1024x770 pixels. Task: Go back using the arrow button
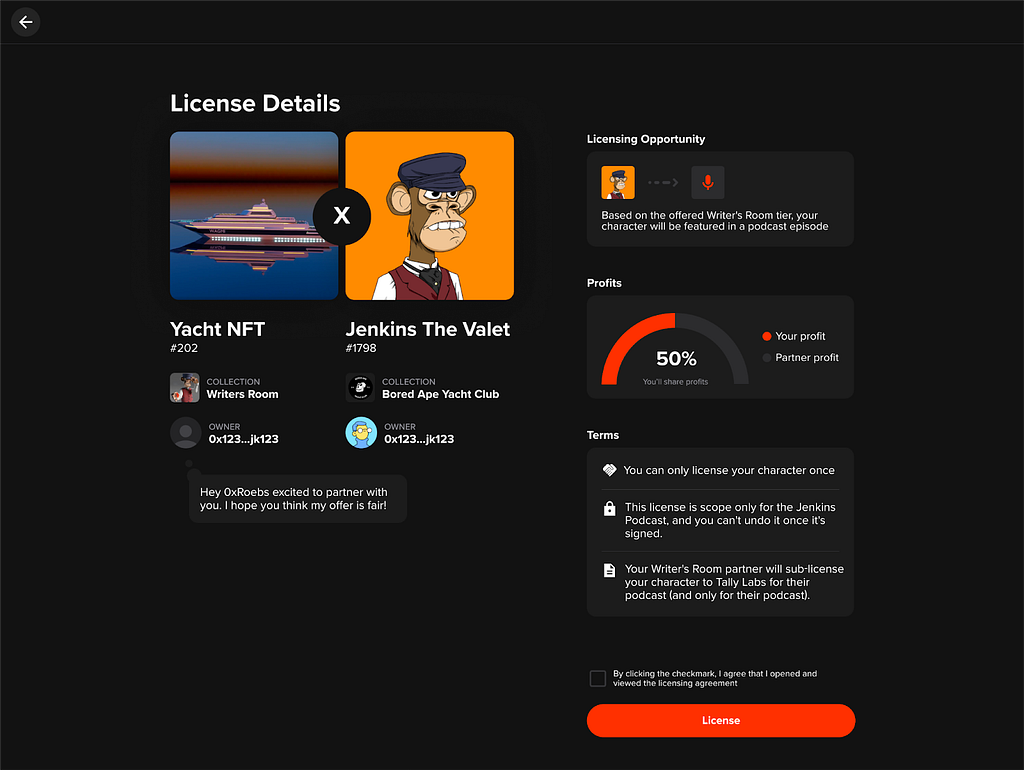pos(25,22)
